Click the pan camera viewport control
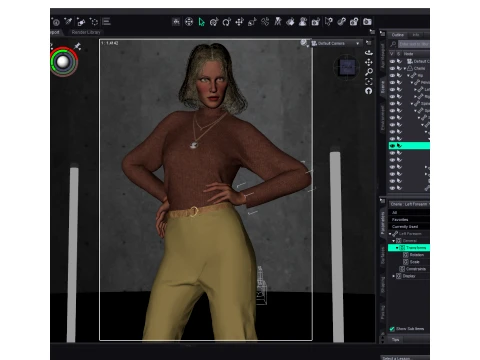Image resolution: width=480 pixels, height=360 pixels. (369, 62)
